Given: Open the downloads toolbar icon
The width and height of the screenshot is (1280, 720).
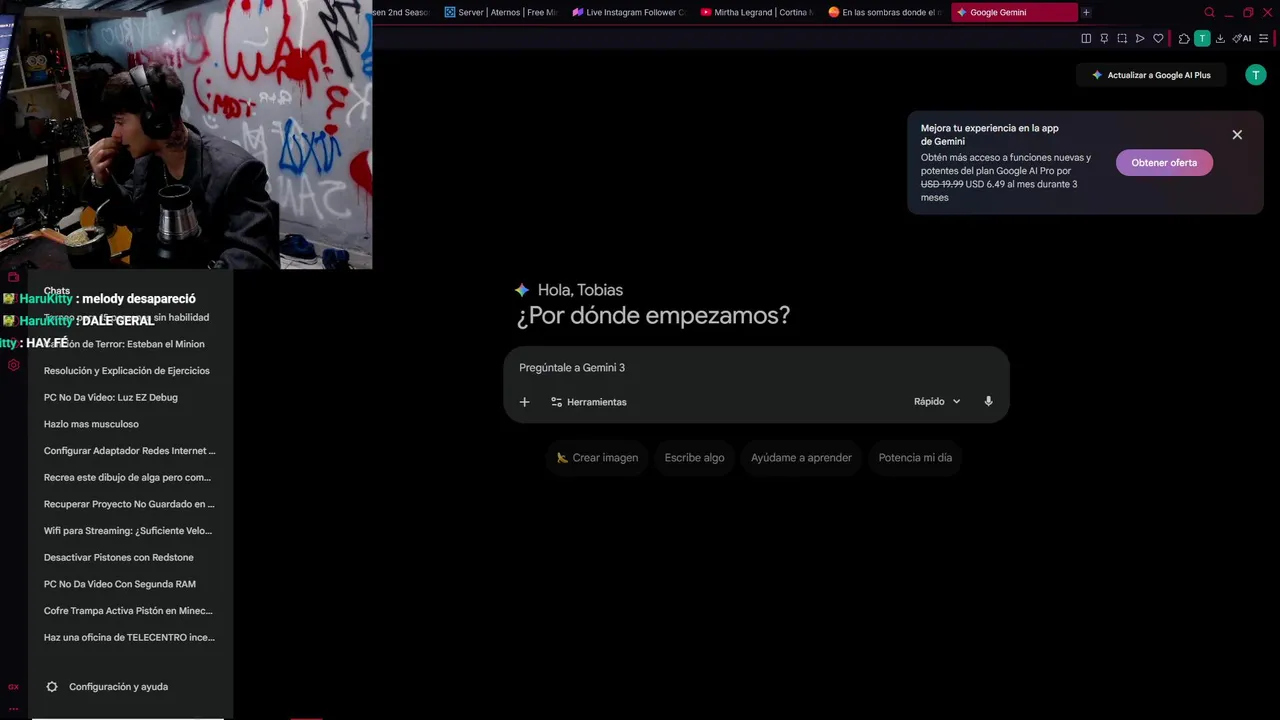Looking at the screenshot, I should pos(1220,39).
